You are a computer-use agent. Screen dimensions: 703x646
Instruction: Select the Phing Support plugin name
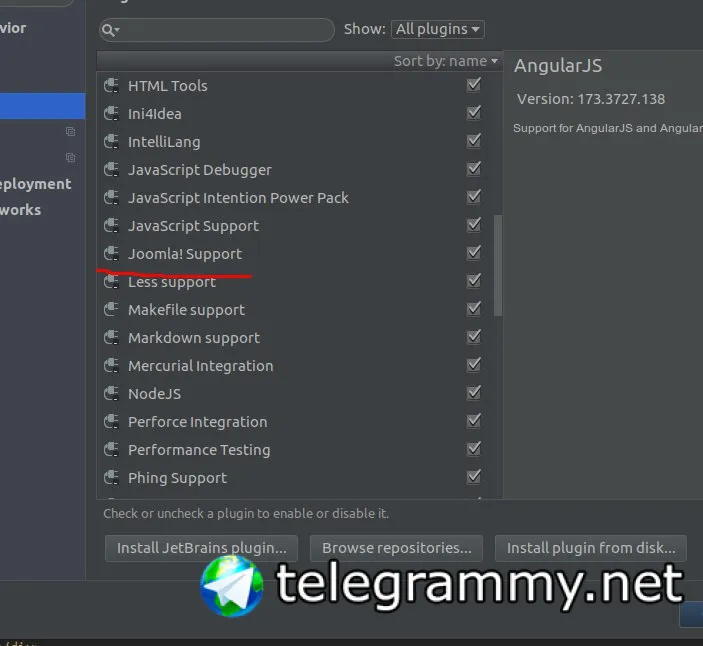[x=178, y=478]
